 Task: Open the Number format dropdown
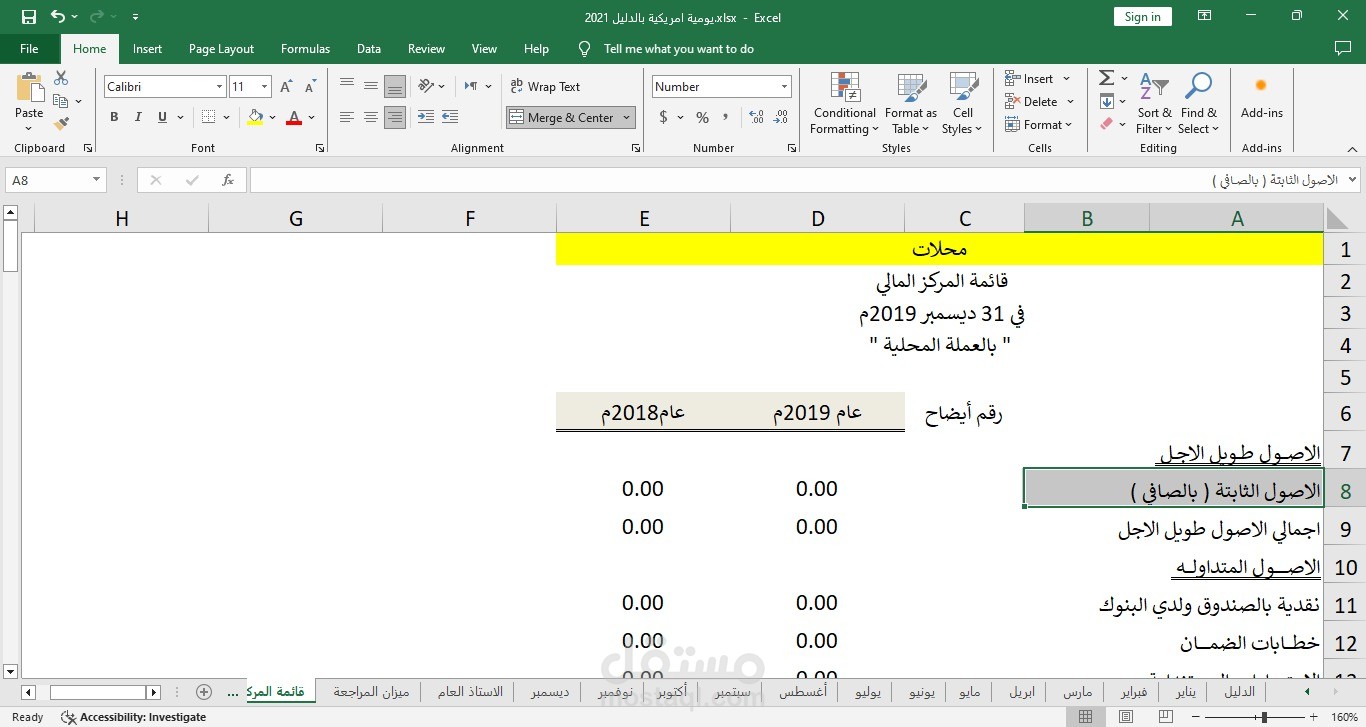click(x=784, y=87)
